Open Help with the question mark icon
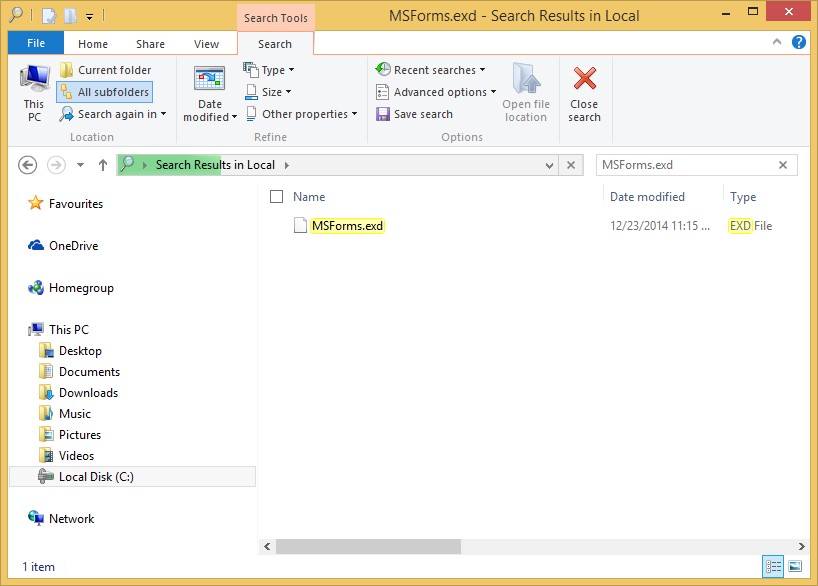The width and height of the screenshot is (818, 586). pyautogui.click(x=799, y=42)
